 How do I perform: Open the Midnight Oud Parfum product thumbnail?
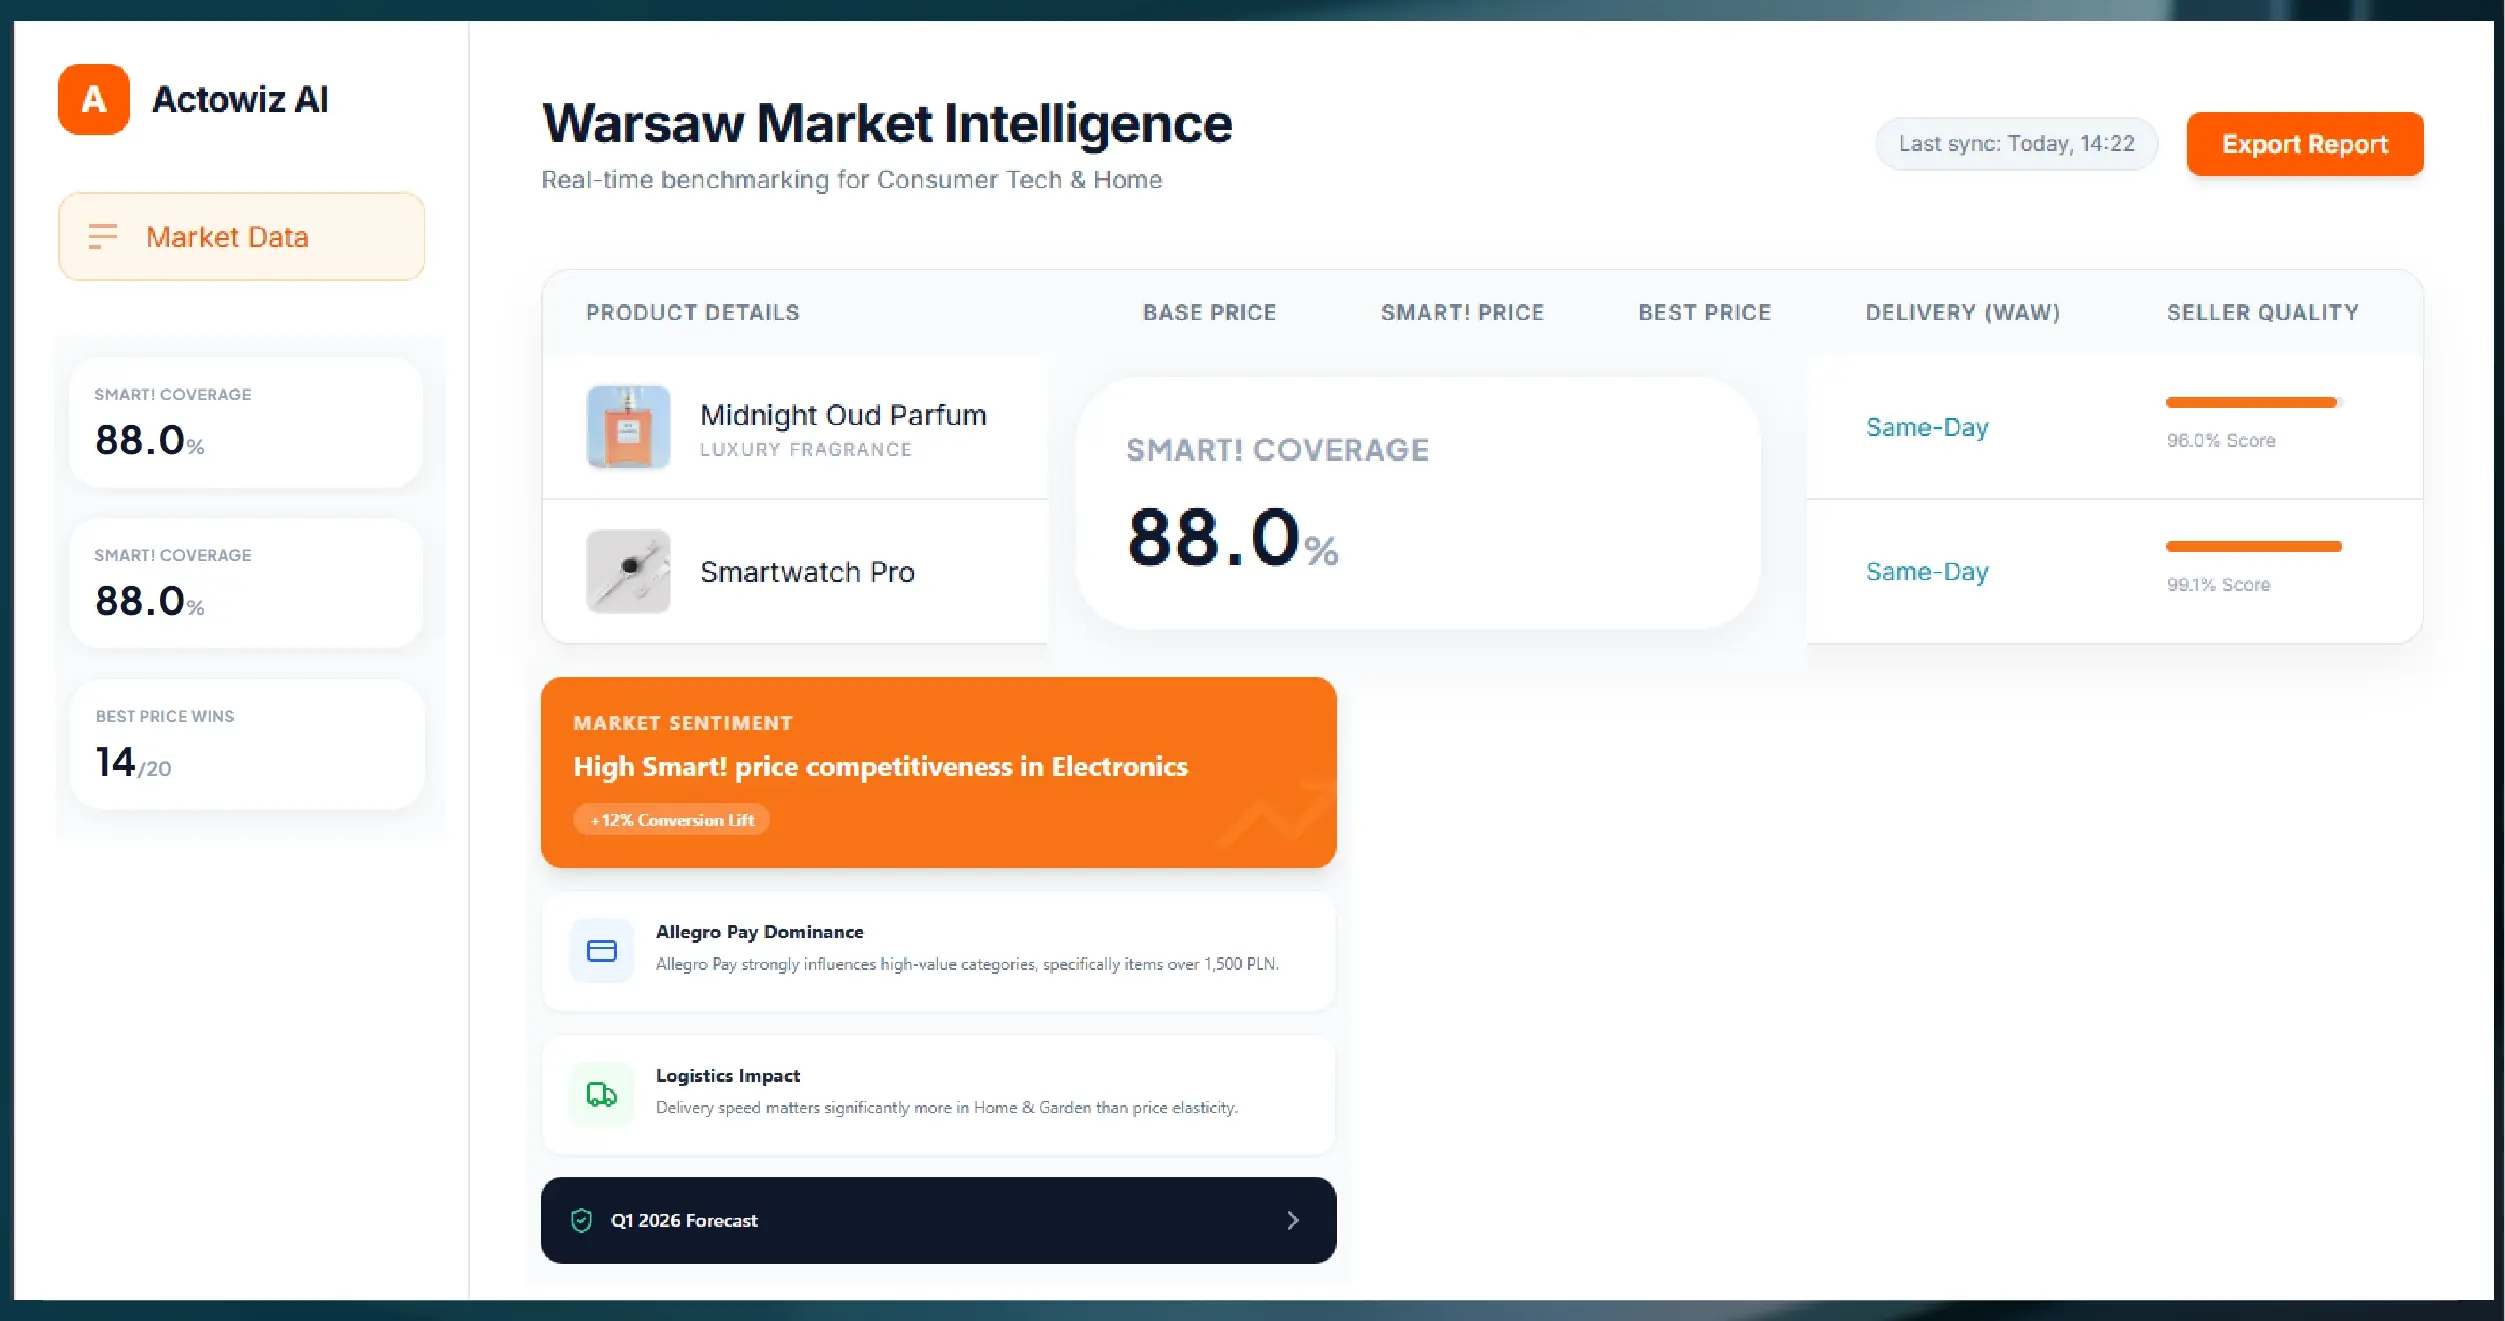[x=628, y=427]
